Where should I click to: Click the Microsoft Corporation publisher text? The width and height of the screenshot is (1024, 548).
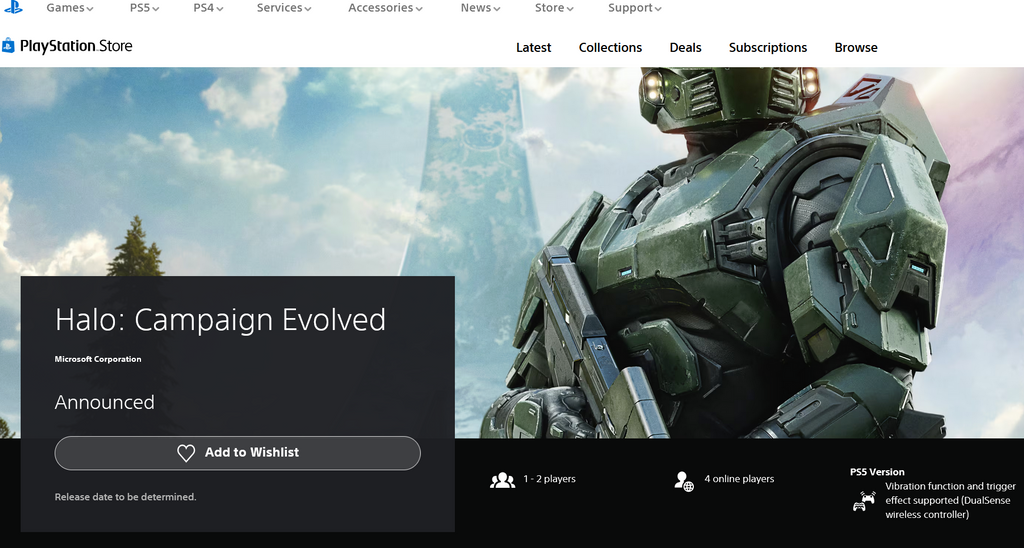point(98,359)
